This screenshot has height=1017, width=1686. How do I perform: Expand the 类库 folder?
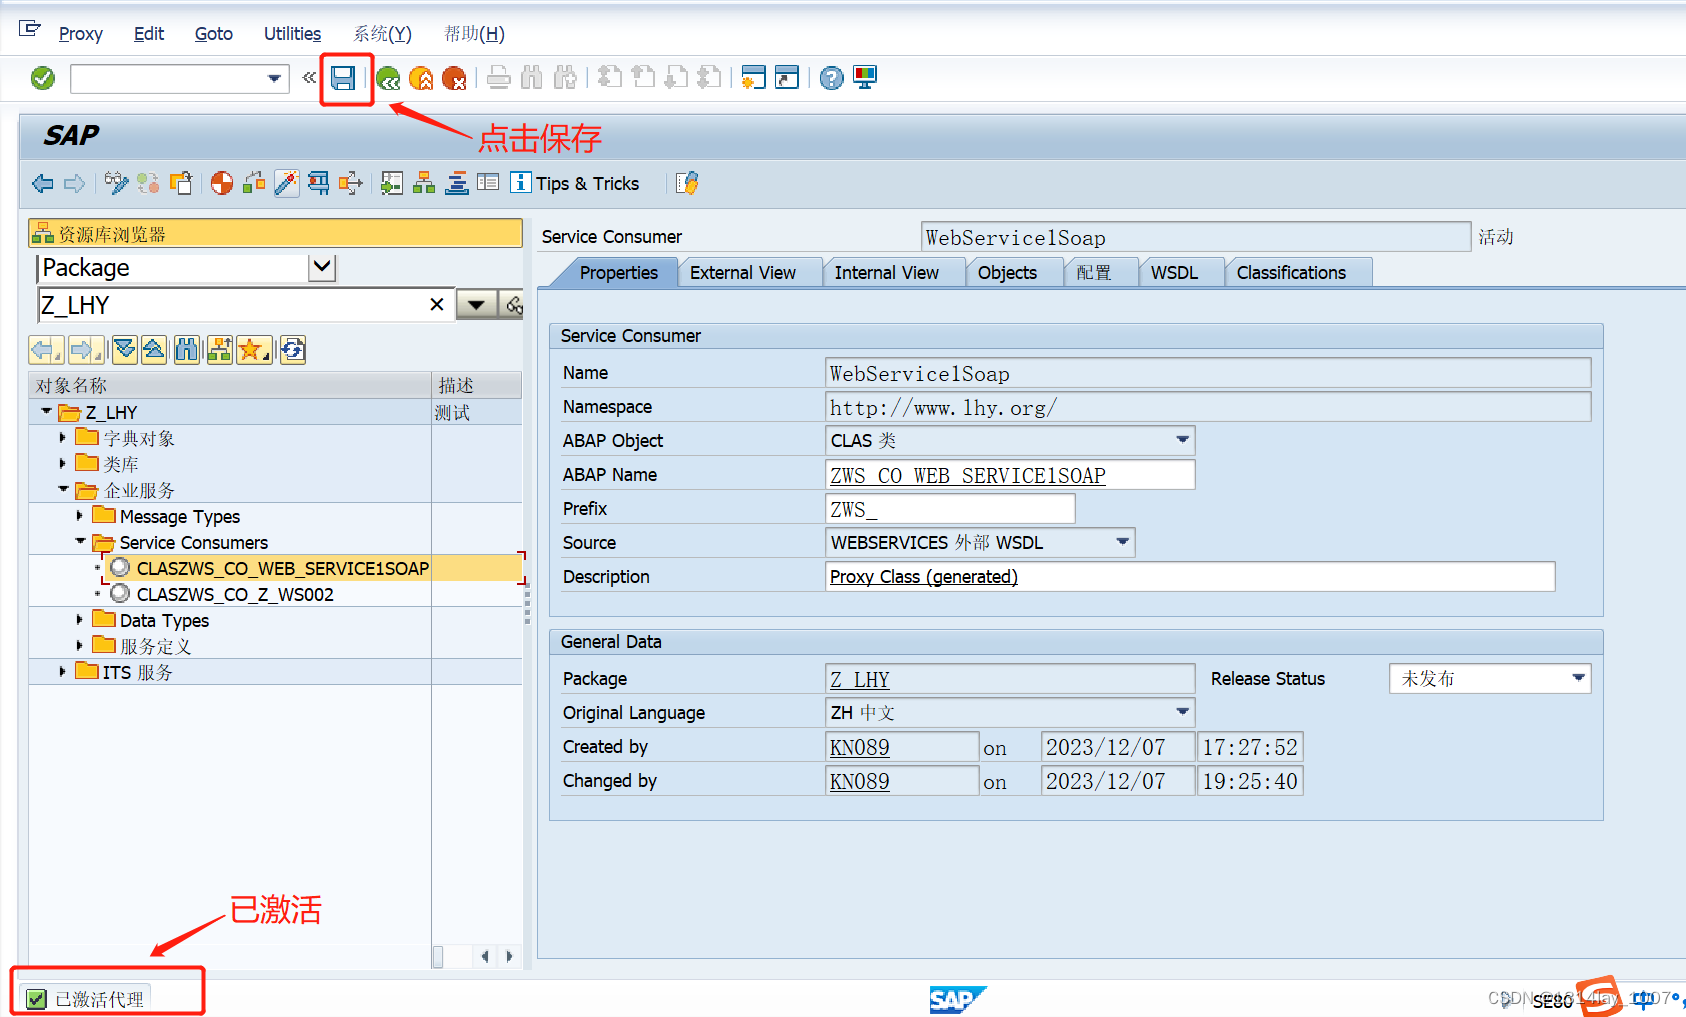pos(62,463)
